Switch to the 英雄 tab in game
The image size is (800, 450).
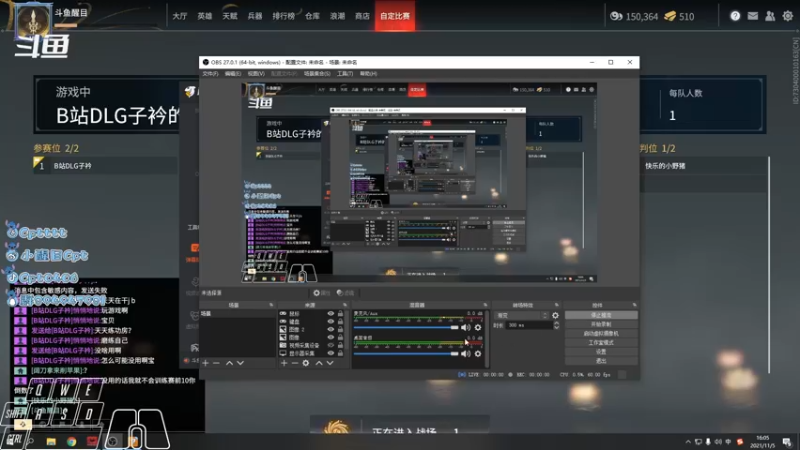click(205, 16)
